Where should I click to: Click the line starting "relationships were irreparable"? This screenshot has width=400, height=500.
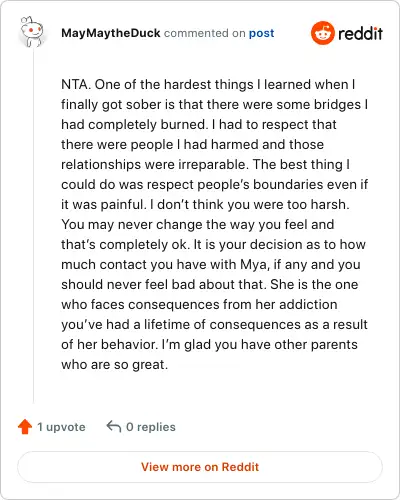point(206,165)
